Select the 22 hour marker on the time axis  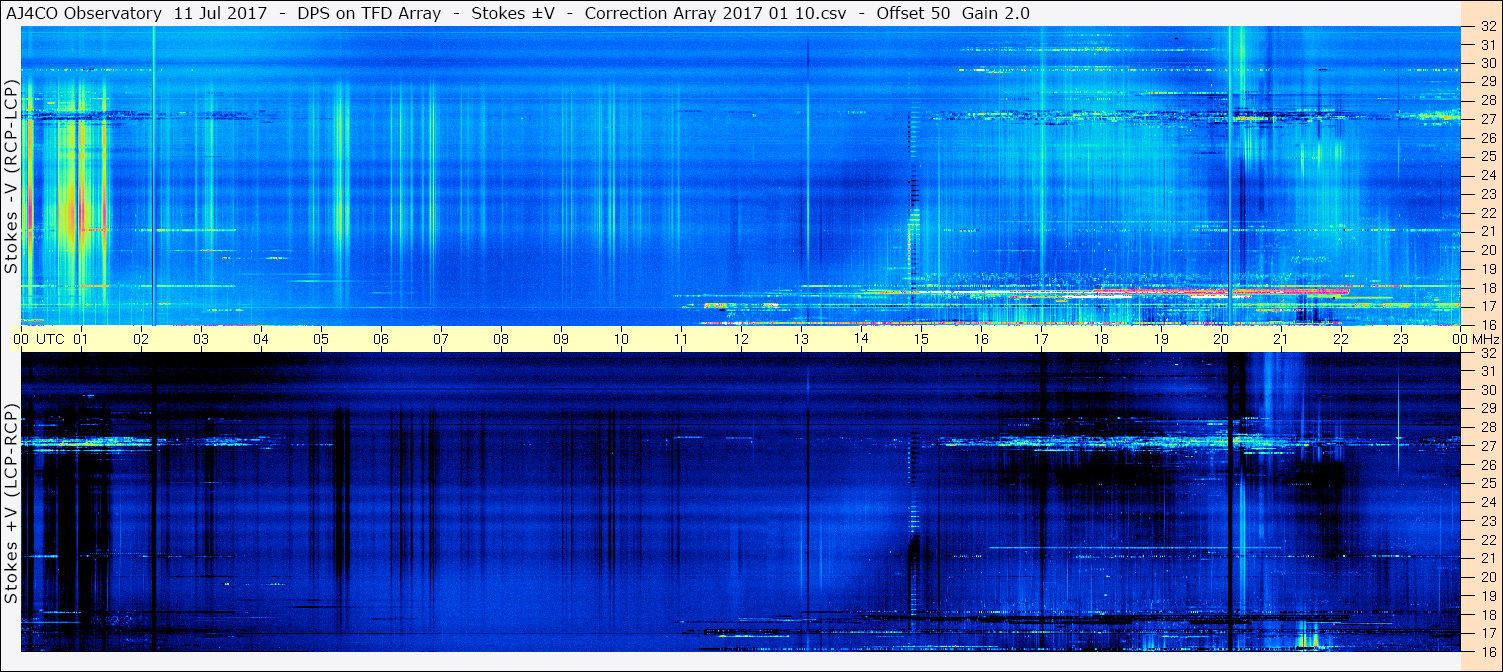click(x=1341, y=339)
